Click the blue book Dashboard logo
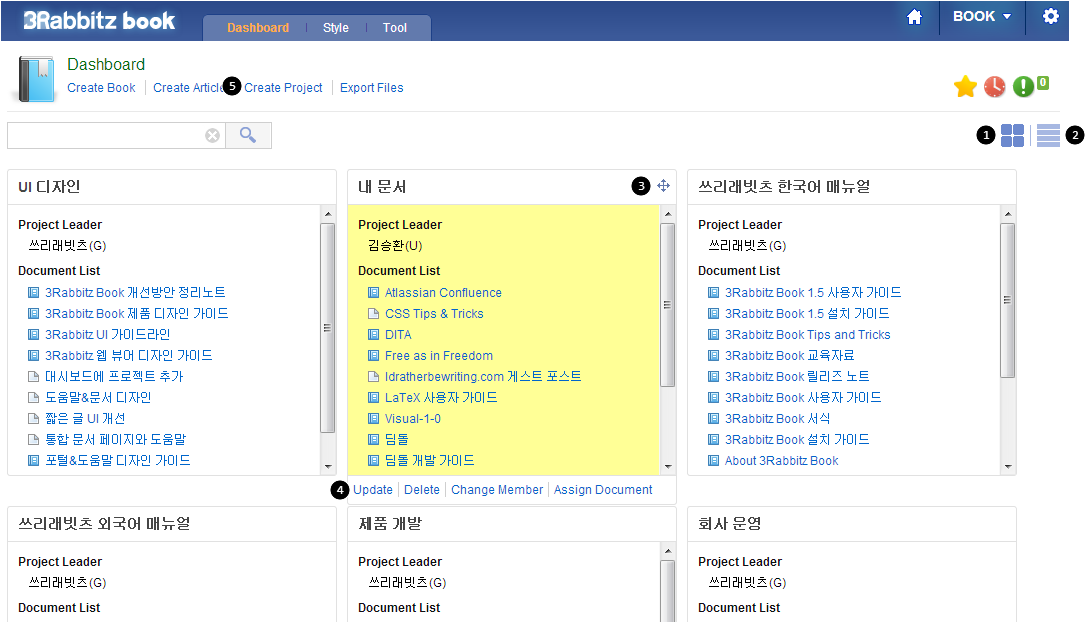This screenshot has width=1086, height=623. pyautogui.click(x=36, y=79)
